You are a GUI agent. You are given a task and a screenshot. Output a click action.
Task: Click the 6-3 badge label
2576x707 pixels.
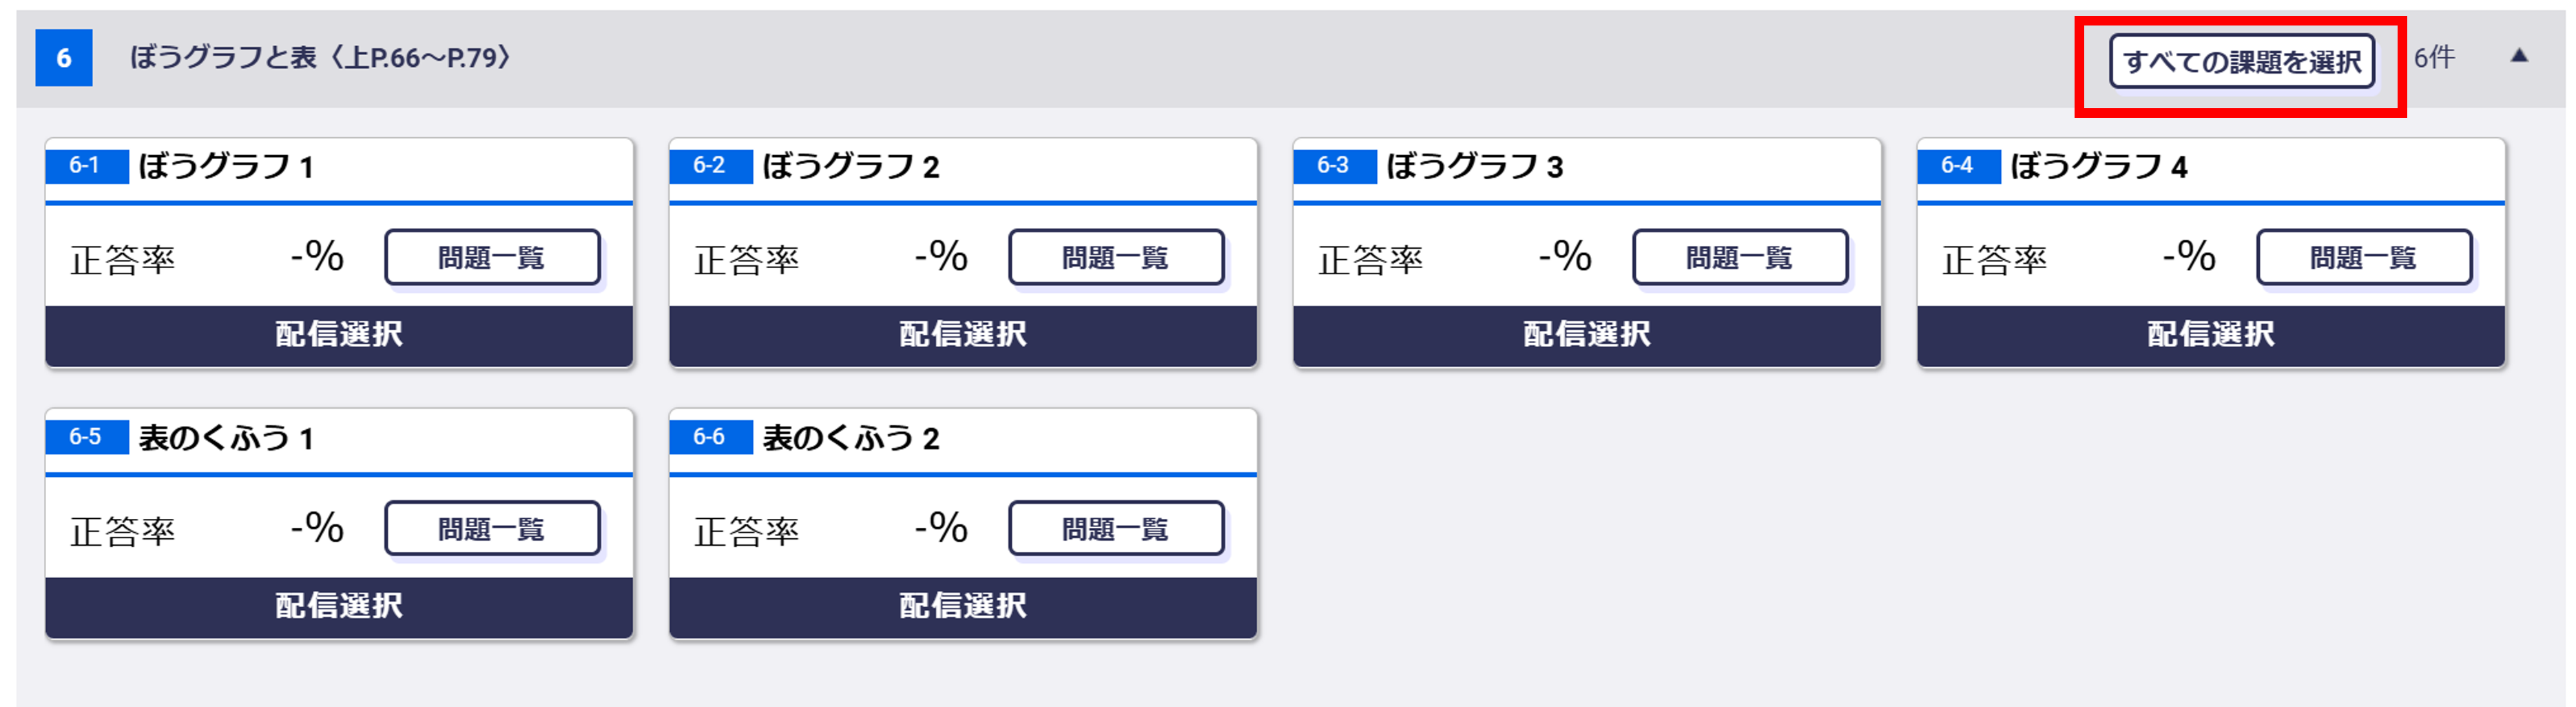pos(1333,166)
